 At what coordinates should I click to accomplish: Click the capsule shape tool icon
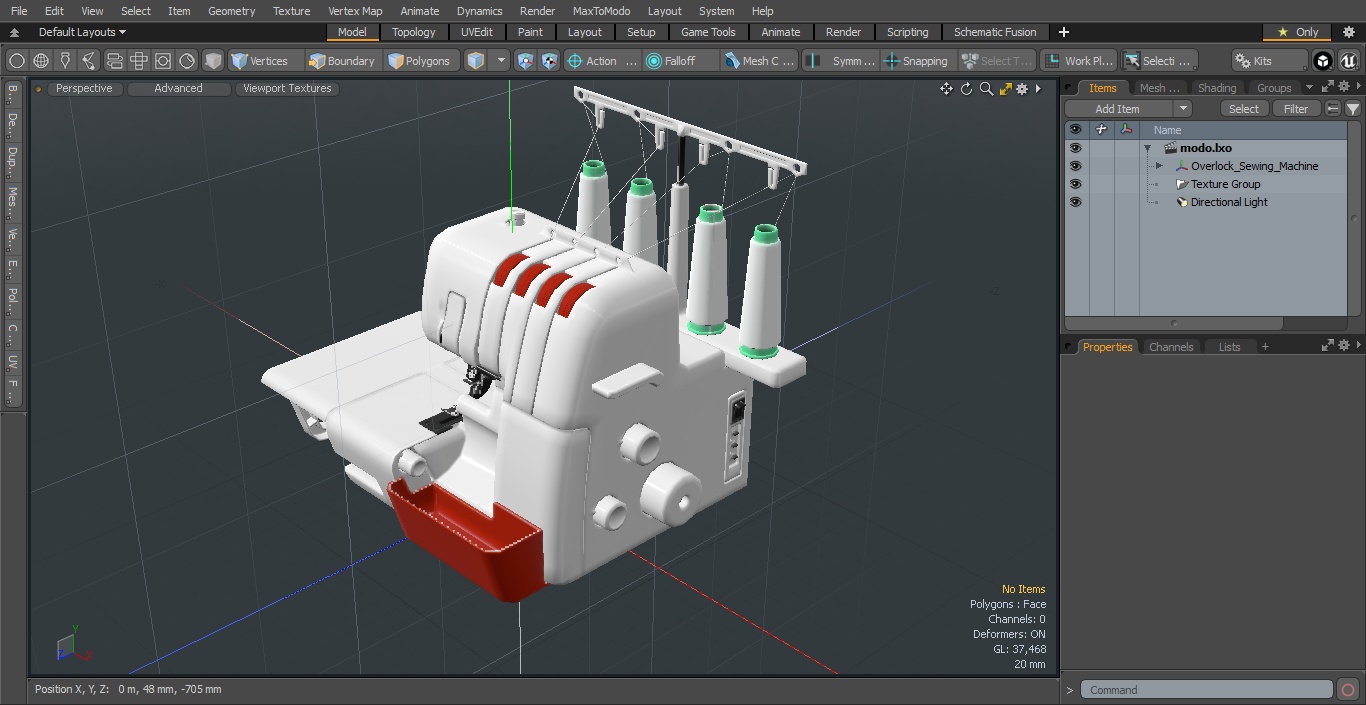114,61
